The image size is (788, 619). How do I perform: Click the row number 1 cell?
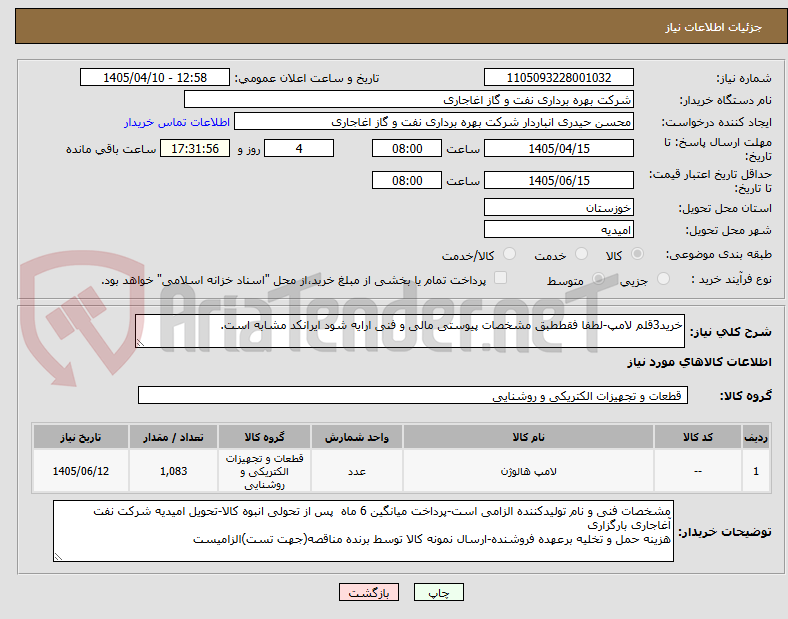[756, 471]
